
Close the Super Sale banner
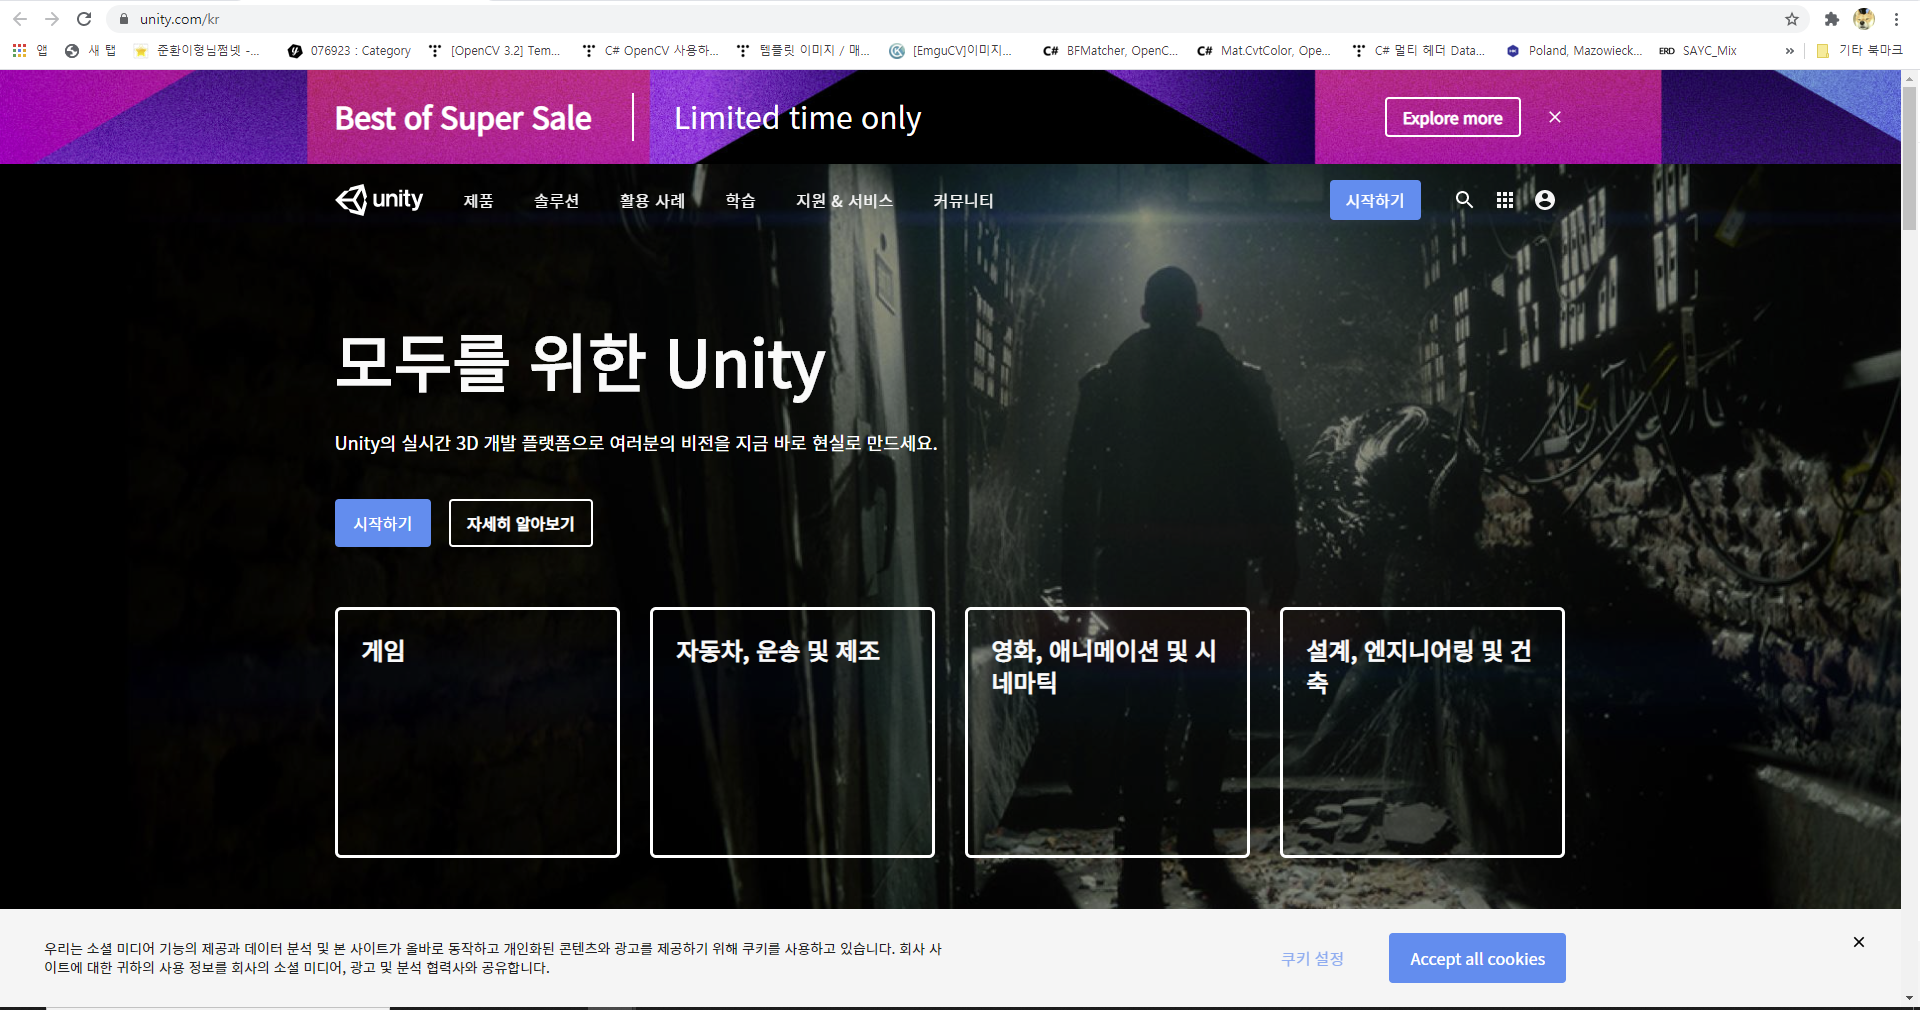tap(1554, 117)
